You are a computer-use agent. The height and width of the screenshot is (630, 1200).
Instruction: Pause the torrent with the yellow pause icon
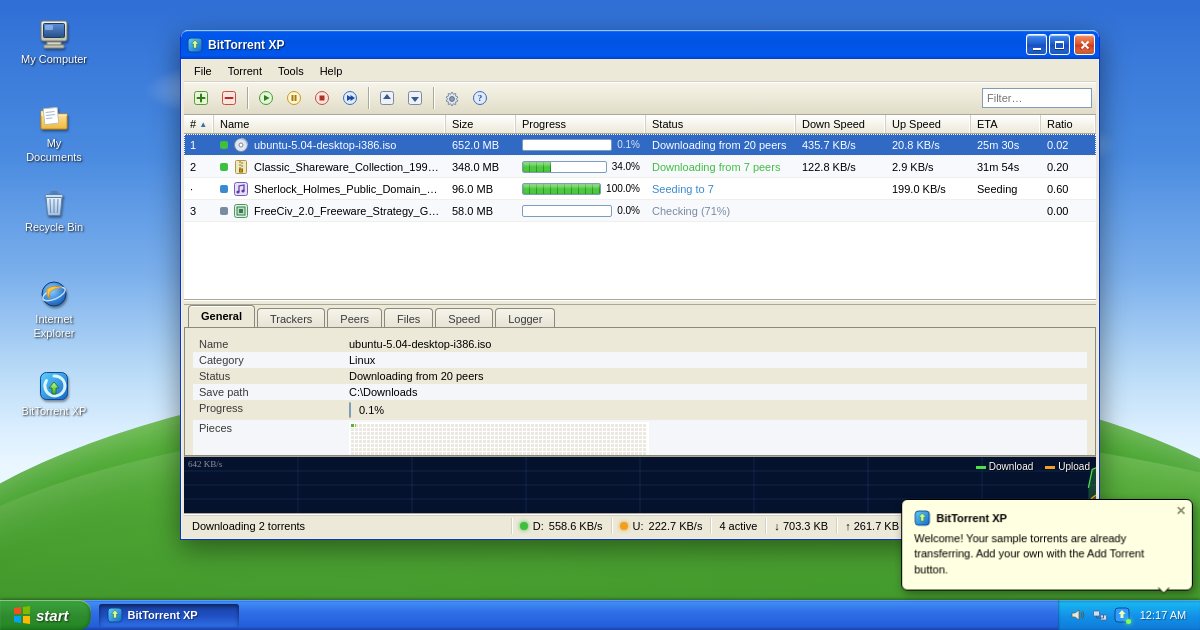pos(294,98)
